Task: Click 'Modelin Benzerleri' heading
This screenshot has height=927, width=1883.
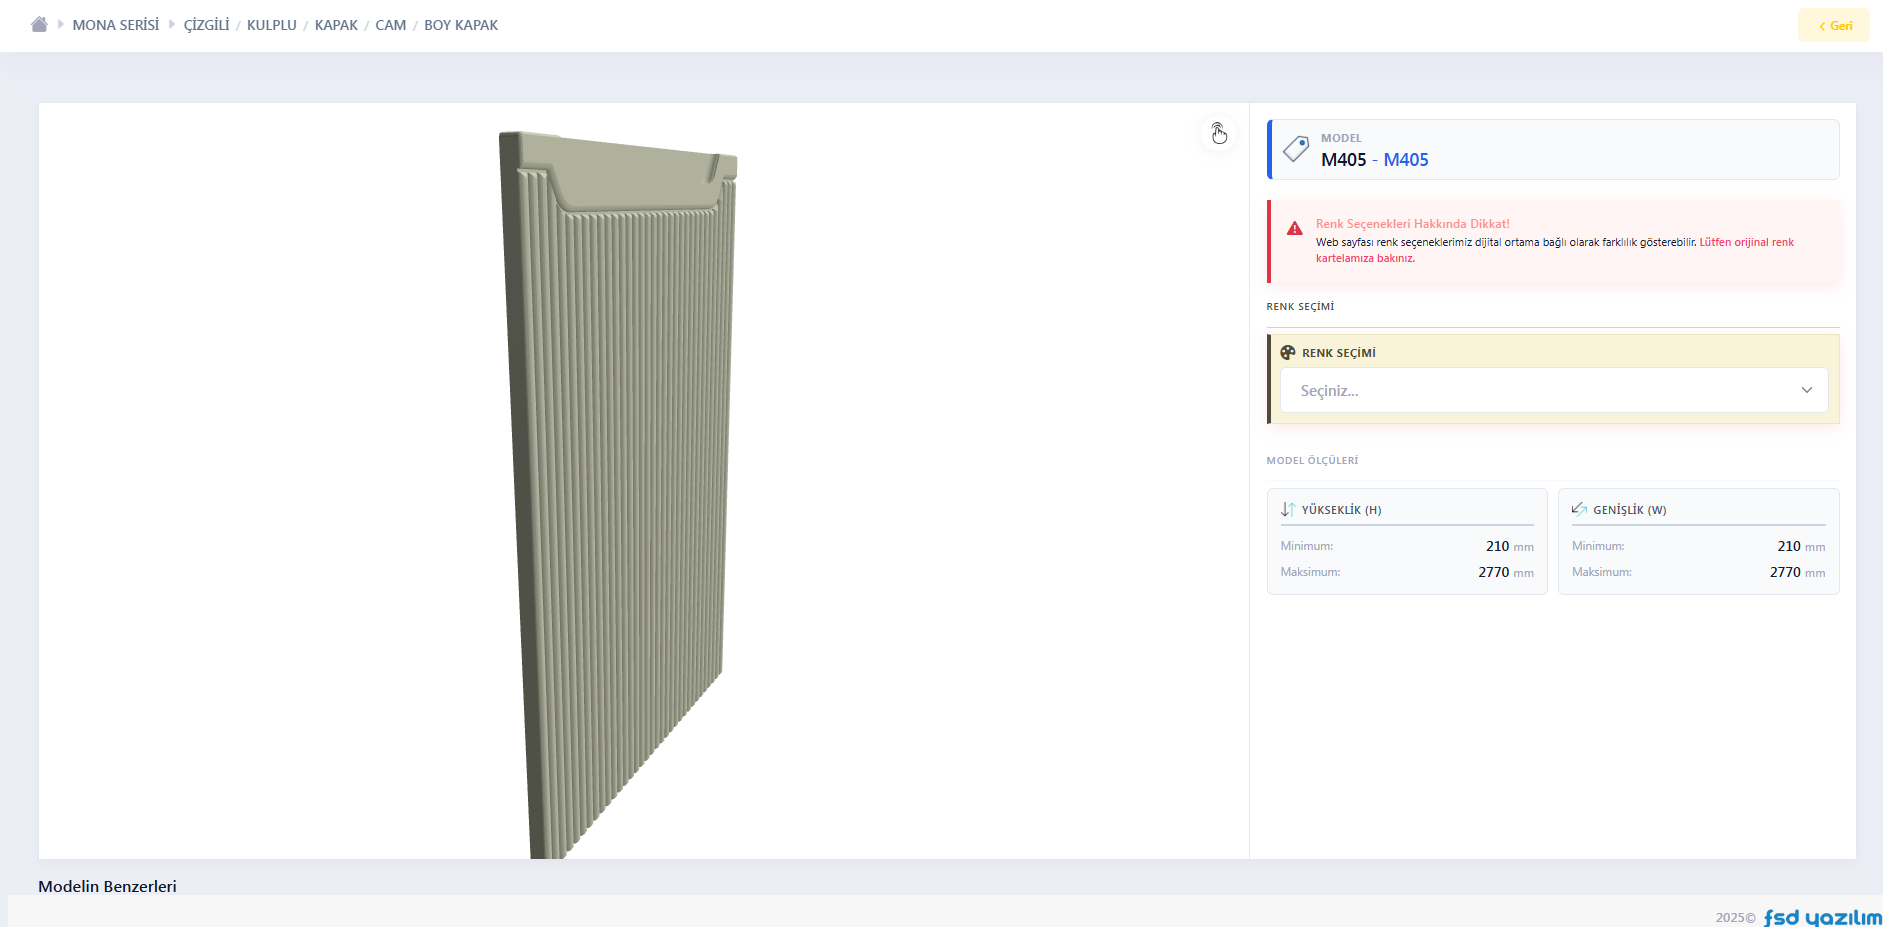Action: point(107,886)
